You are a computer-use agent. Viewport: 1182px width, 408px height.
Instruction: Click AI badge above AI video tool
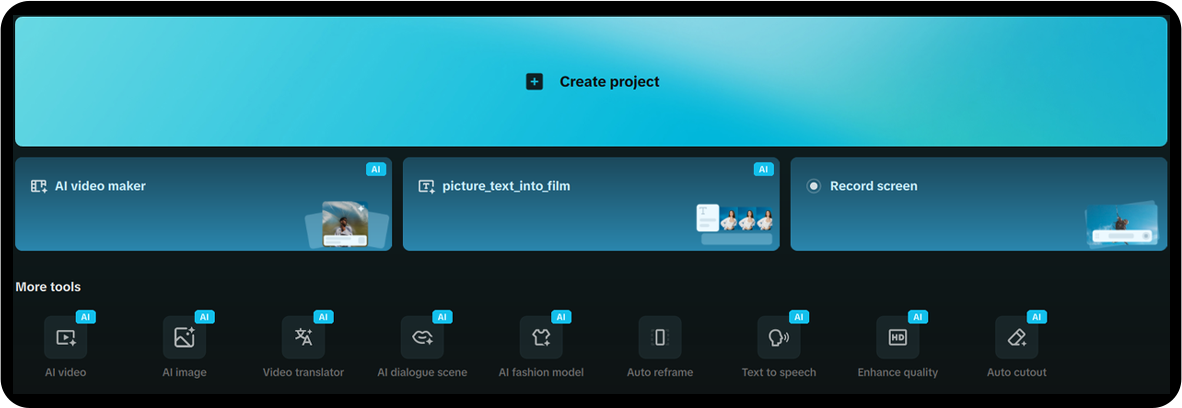85,317
